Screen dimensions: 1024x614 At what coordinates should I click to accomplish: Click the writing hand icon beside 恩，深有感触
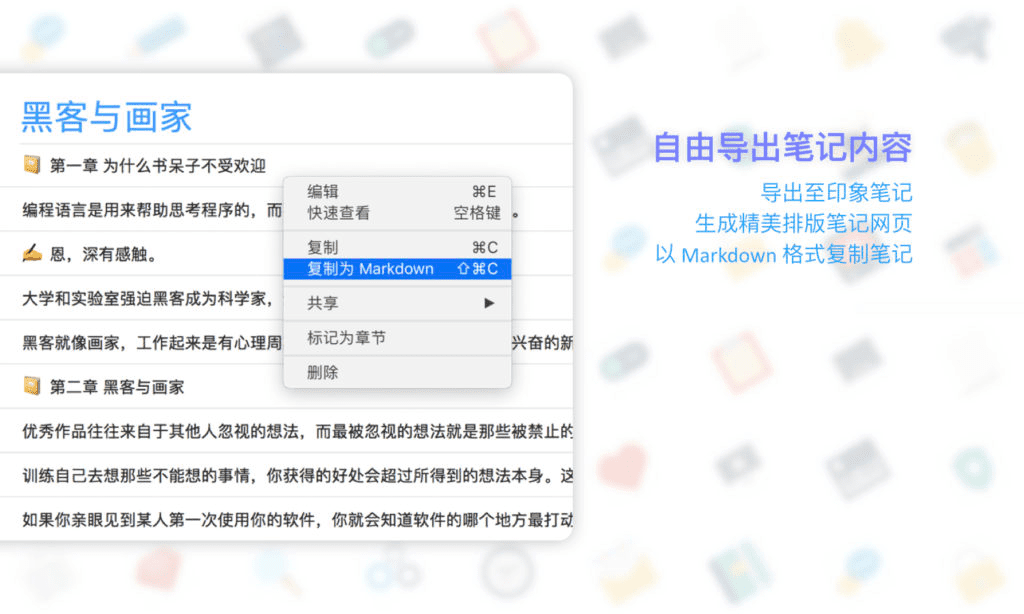[x=31, y=254]
